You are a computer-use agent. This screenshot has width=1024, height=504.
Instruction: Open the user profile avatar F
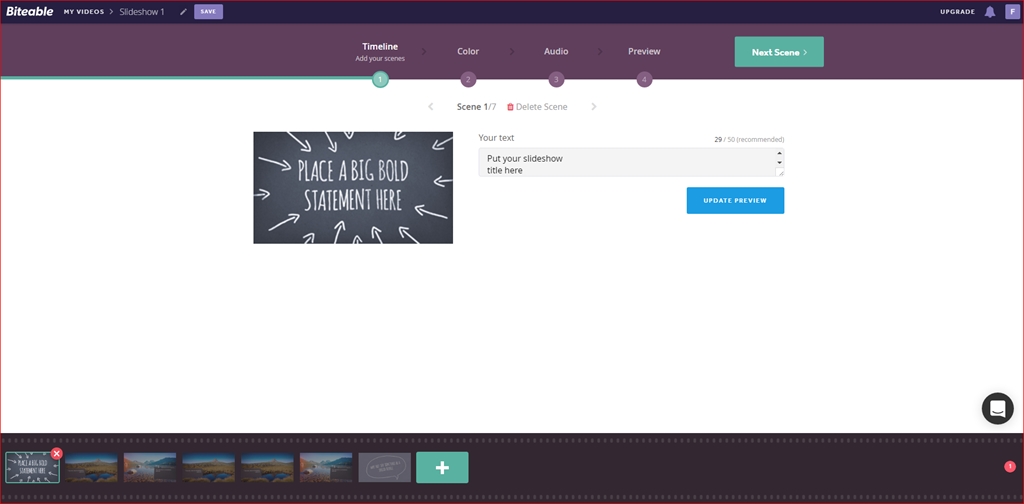1012,12
